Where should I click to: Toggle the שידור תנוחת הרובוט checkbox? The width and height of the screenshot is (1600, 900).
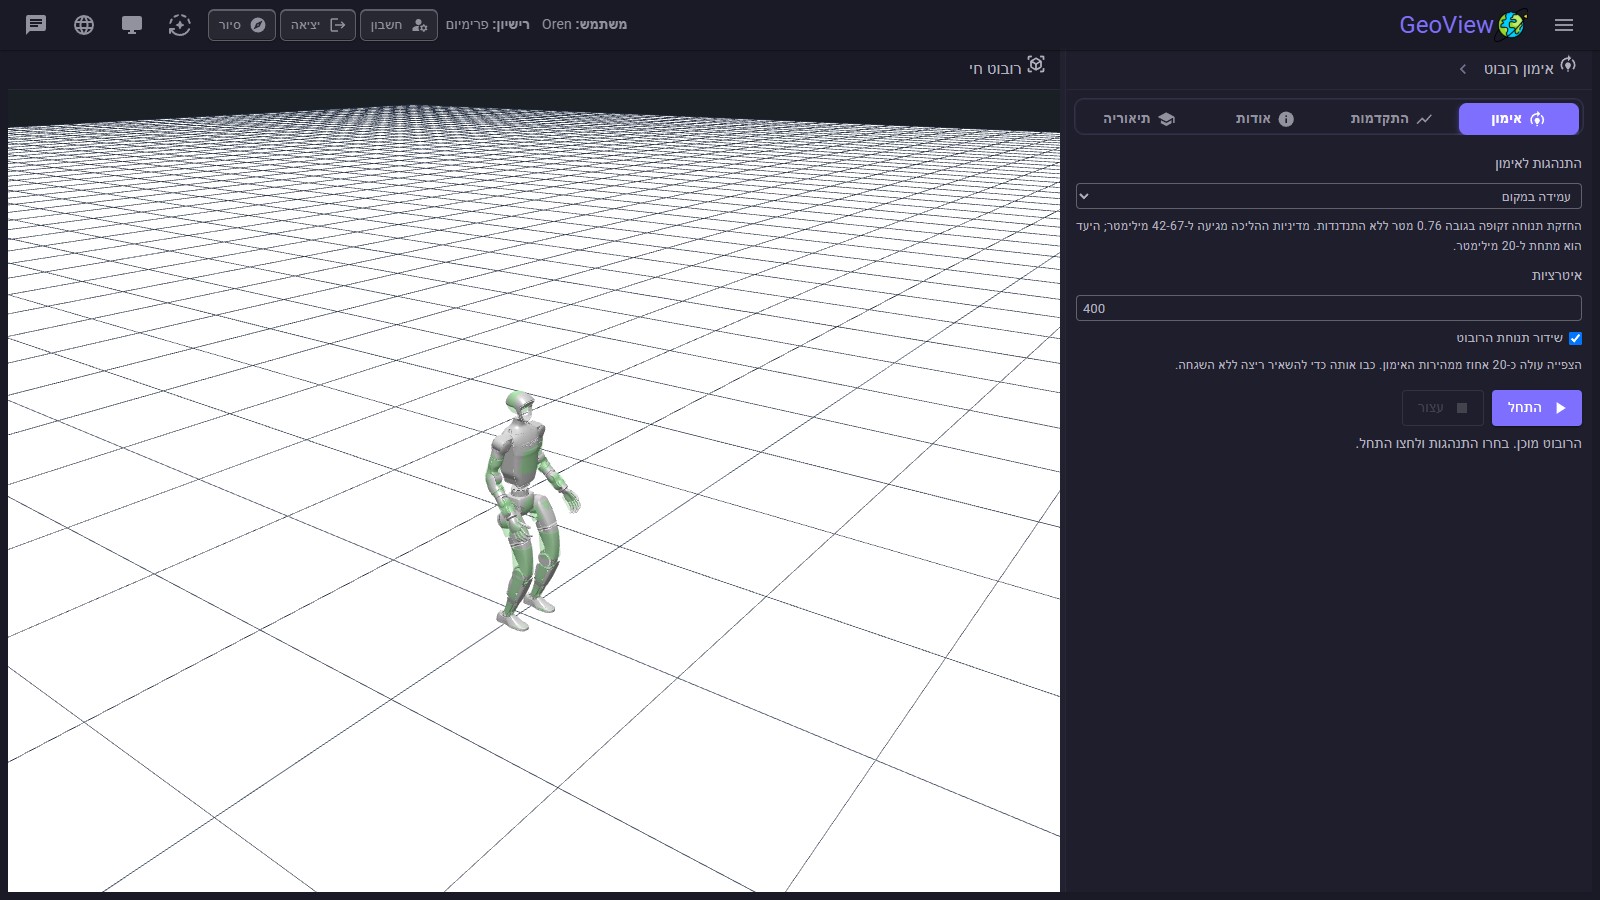tap(1575, 338)
